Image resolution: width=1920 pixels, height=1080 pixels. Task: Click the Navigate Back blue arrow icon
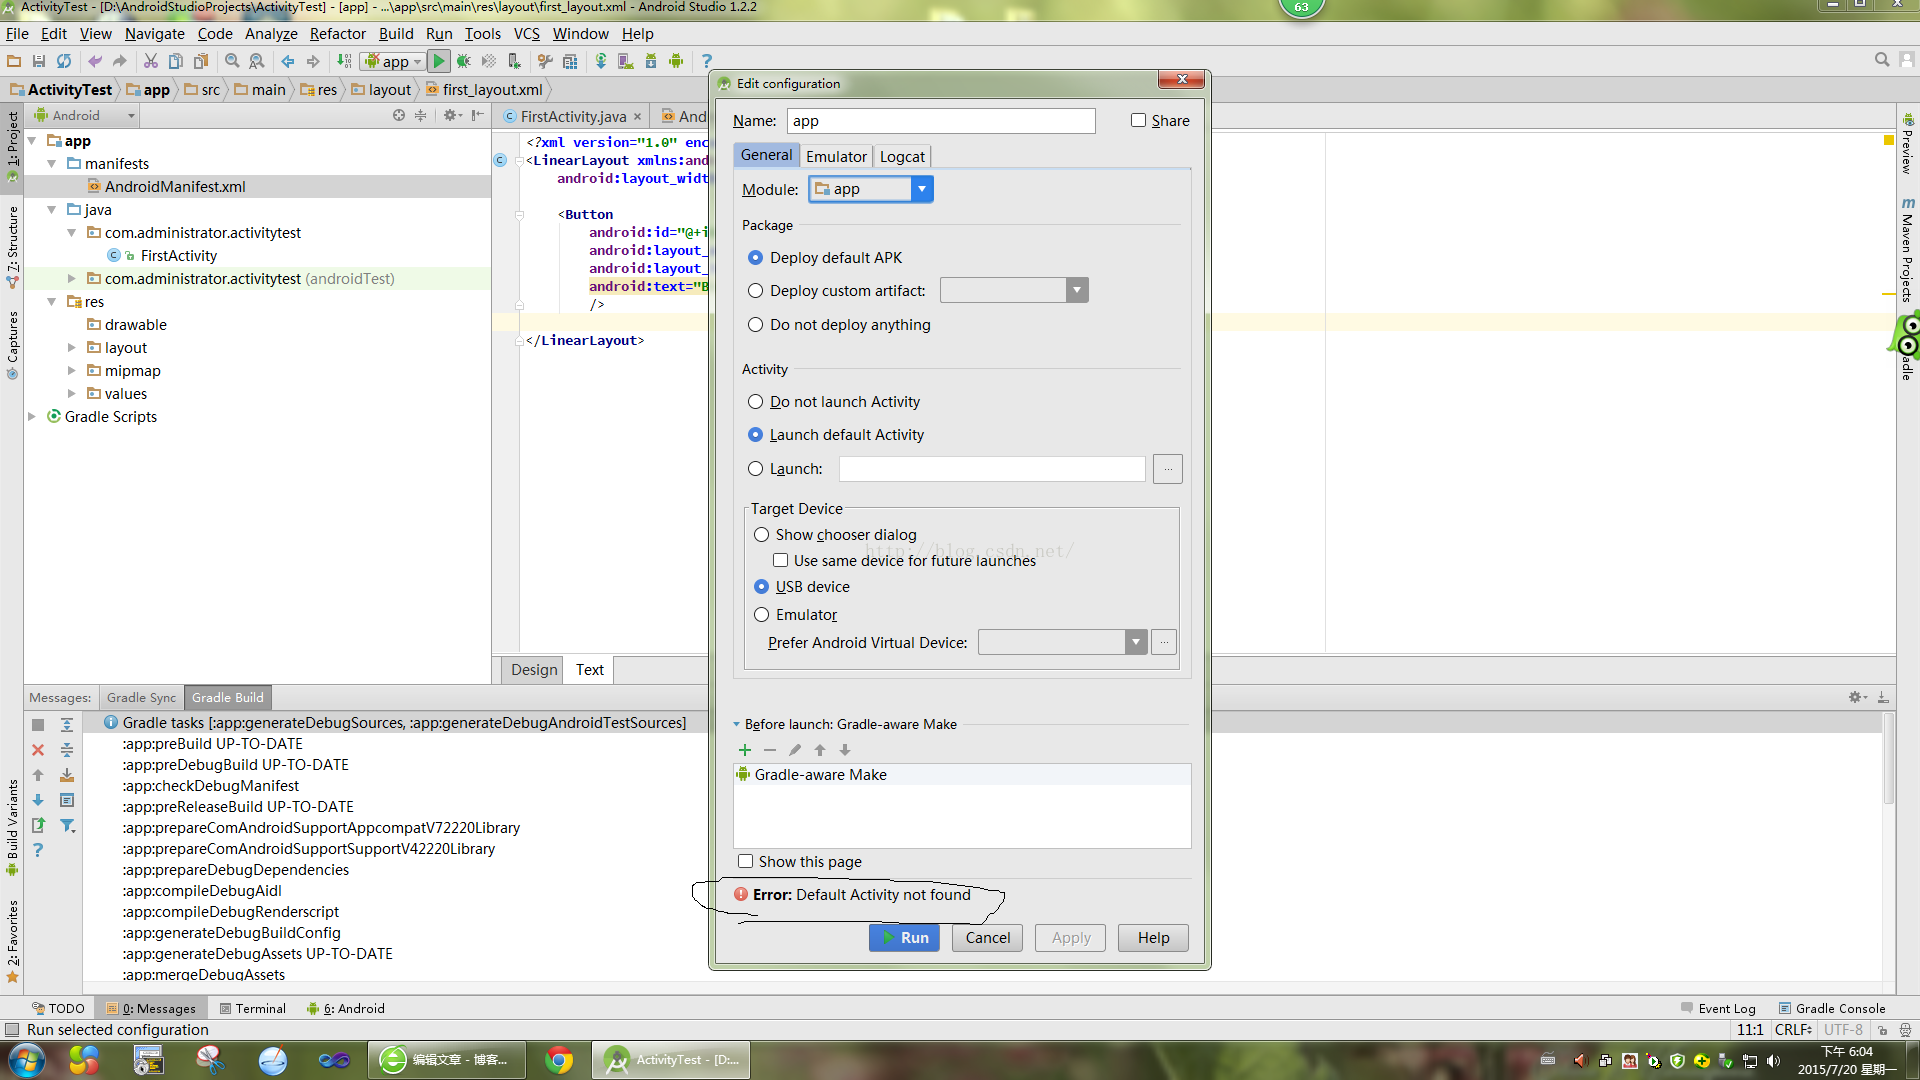[x=288, y=61]
